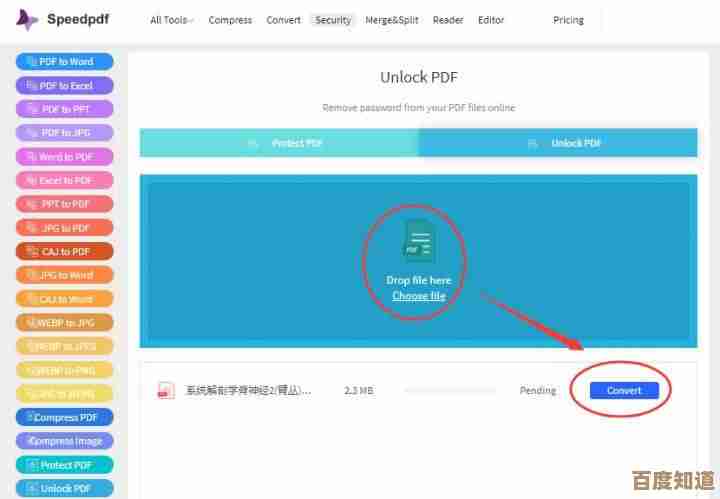This screenshot has height=499, width=720.
Task: Select PDF to PPT in sidebar
Action: (65, 109)
